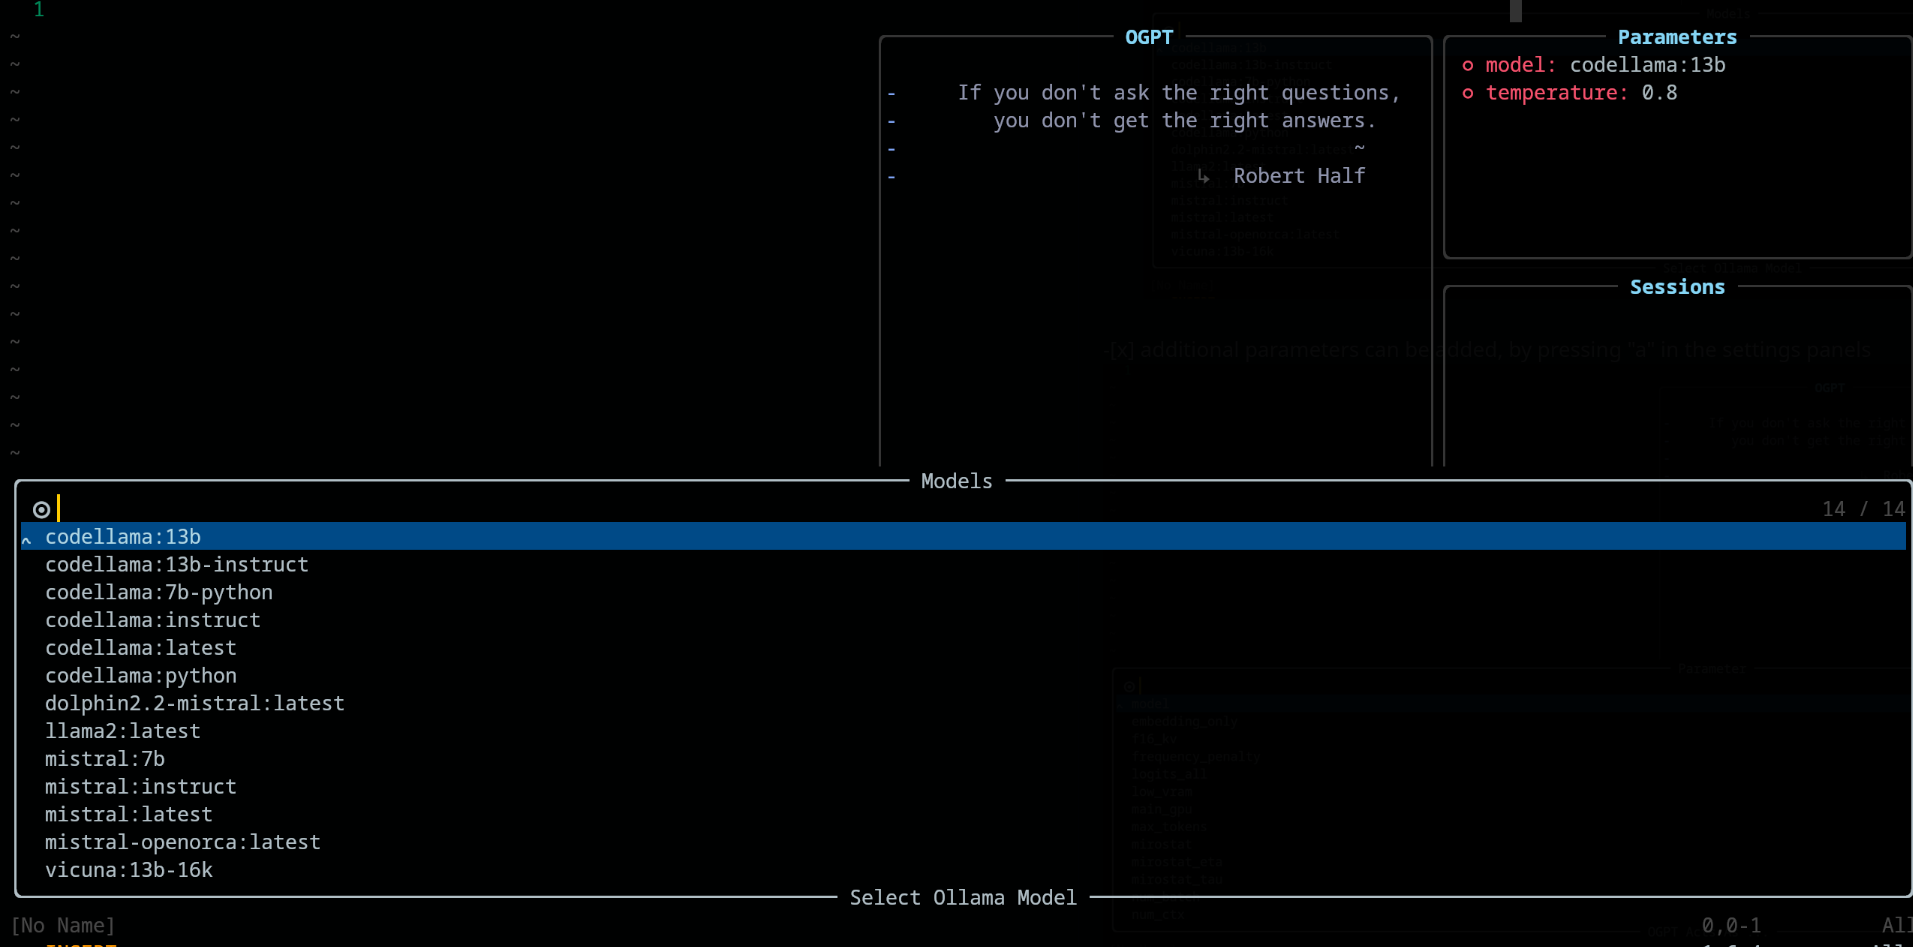Select llama2:latest from models
1913x947 pixels.
pyautogui.click(x=123, y=731)
